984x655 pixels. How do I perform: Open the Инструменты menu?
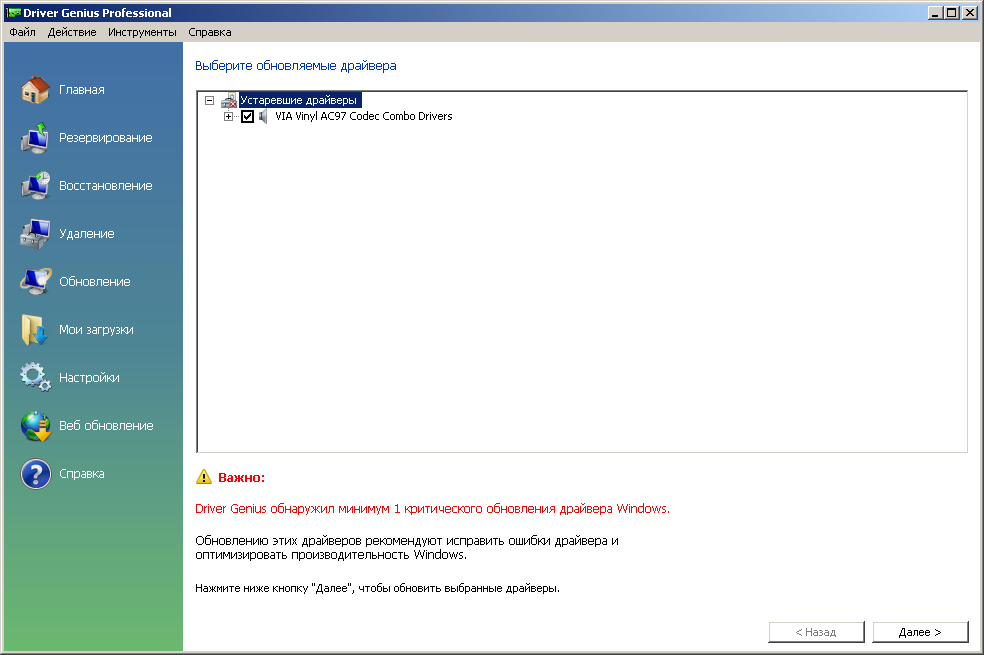coord(142,32)
